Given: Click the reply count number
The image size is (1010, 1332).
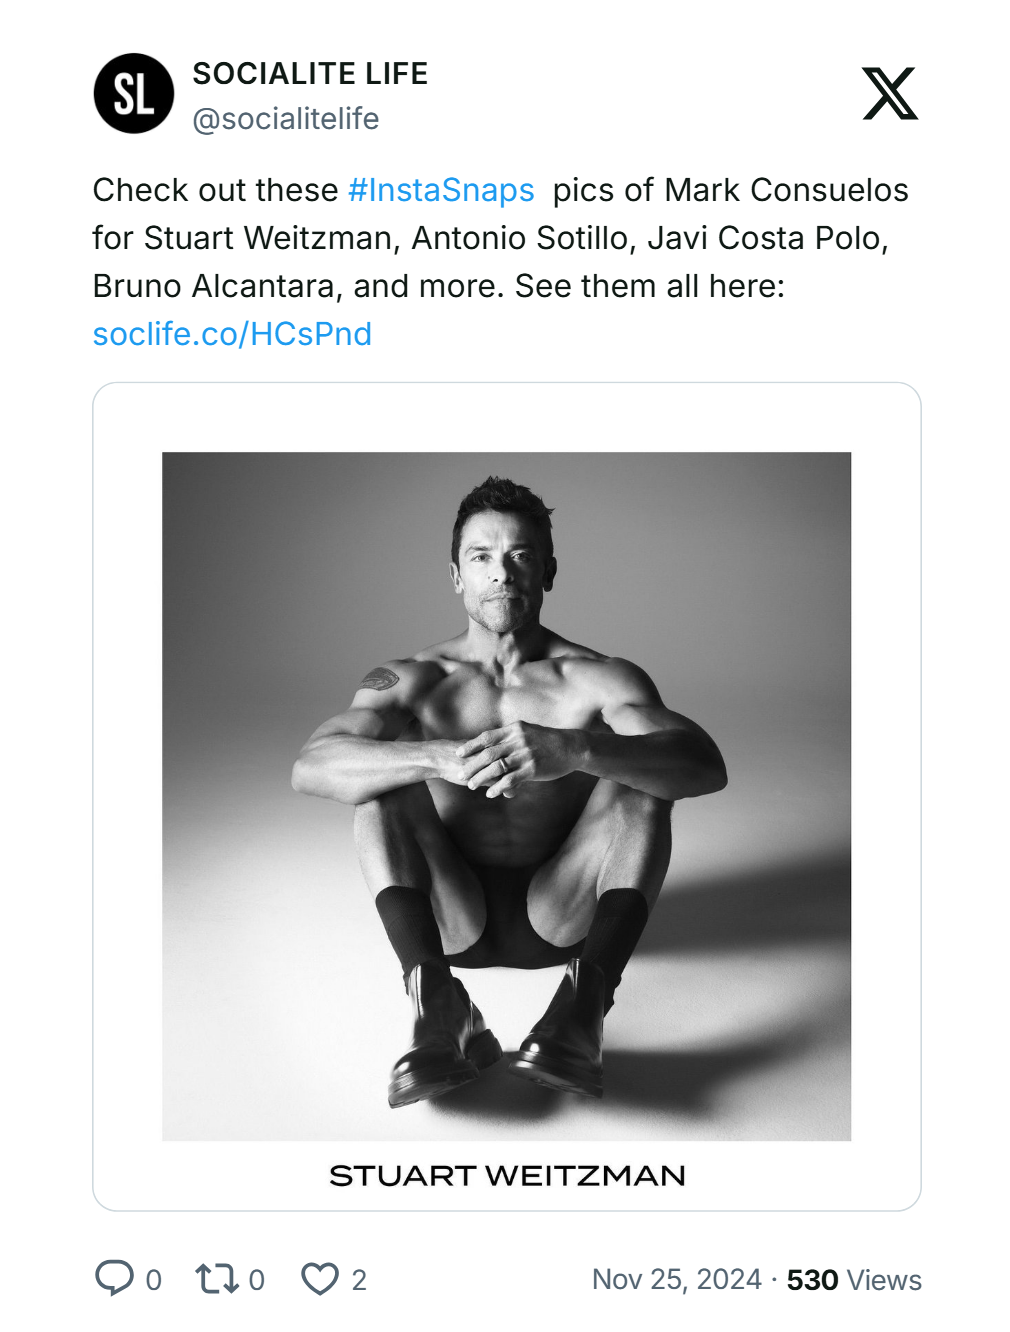Looking at the screenshot, I should click(153, 1280).
